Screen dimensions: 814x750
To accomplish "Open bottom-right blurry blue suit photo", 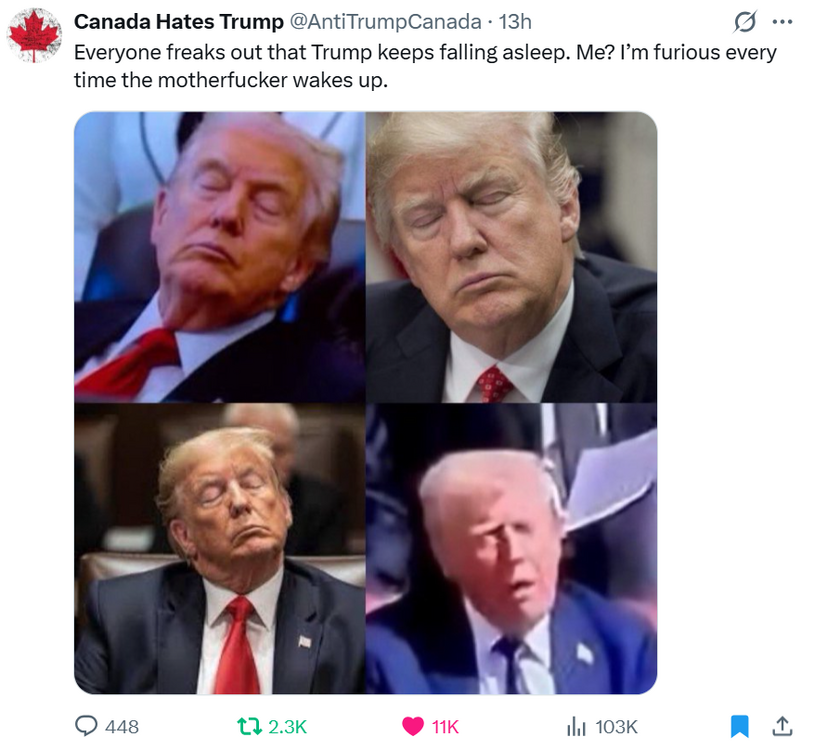I will tap(511, 549).
